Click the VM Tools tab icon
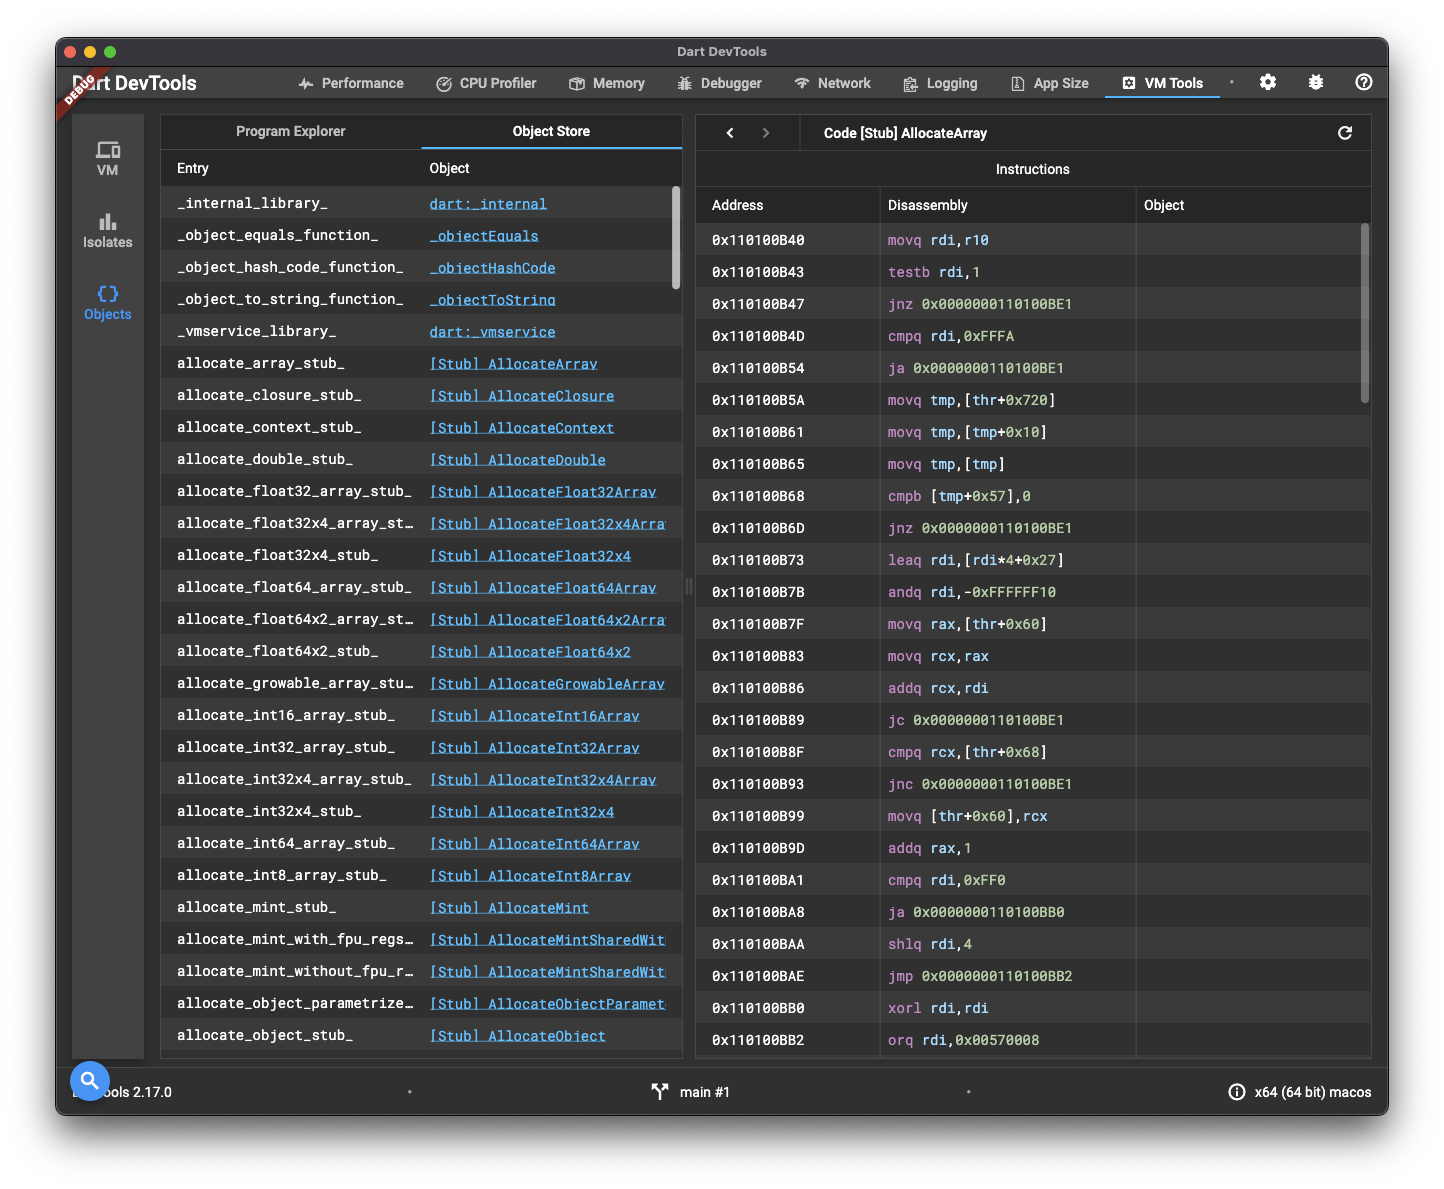This screenshot has width=1444, height=1189. pyautogui.click(x=1129, y=83)
